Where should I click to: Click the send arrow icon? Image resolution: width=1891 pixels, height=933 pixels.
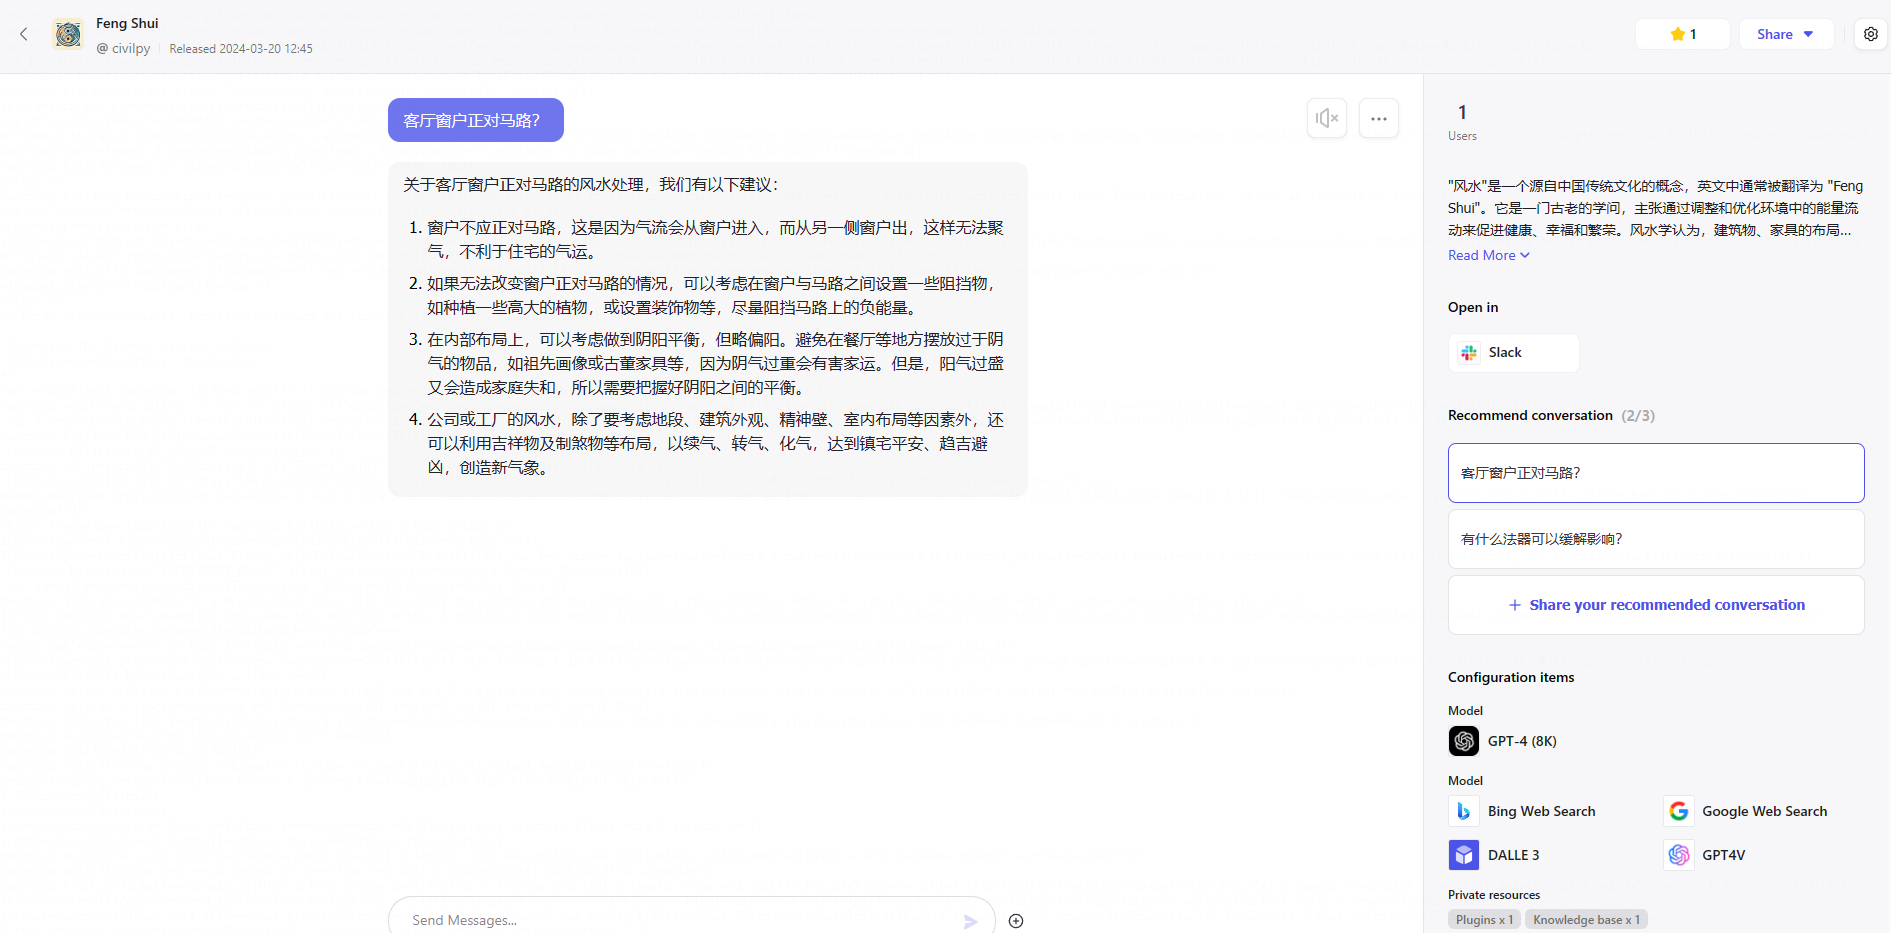click(x=970, y=921)
